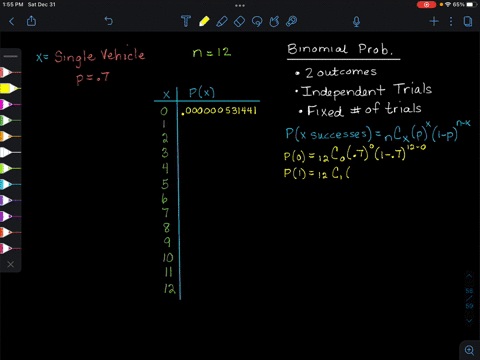Select the hand pointer tool
The width and height of the screenshot is (480, 360).
click(274, 21)
